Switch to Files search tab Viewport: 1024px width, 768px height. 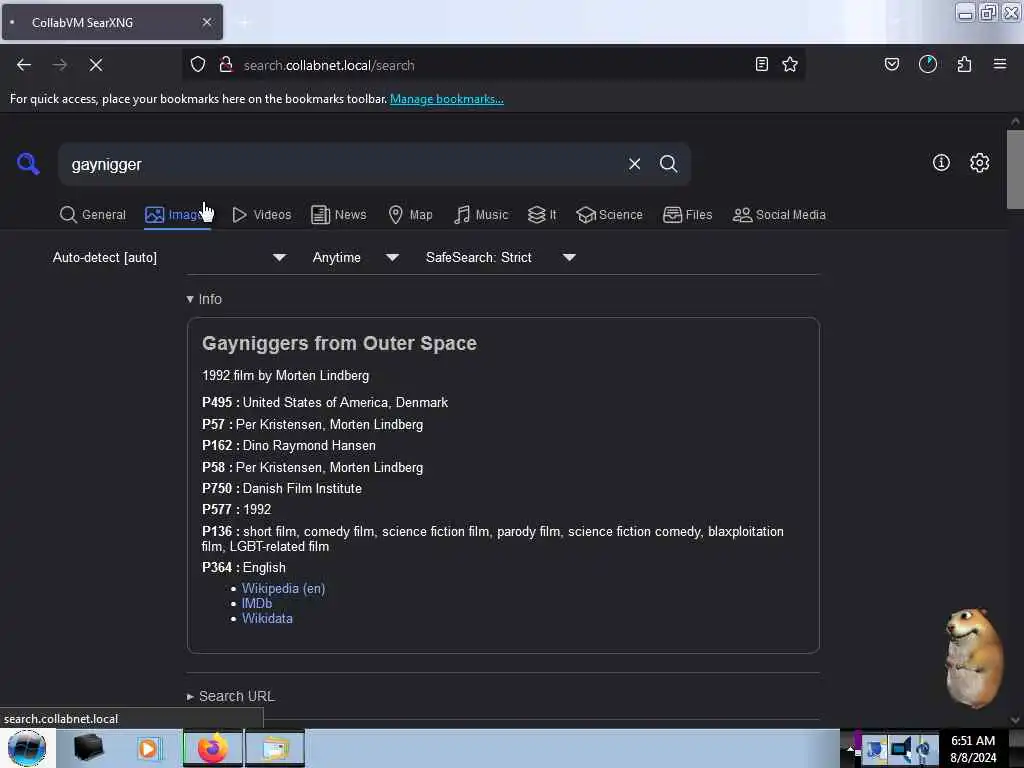point(687,215)
